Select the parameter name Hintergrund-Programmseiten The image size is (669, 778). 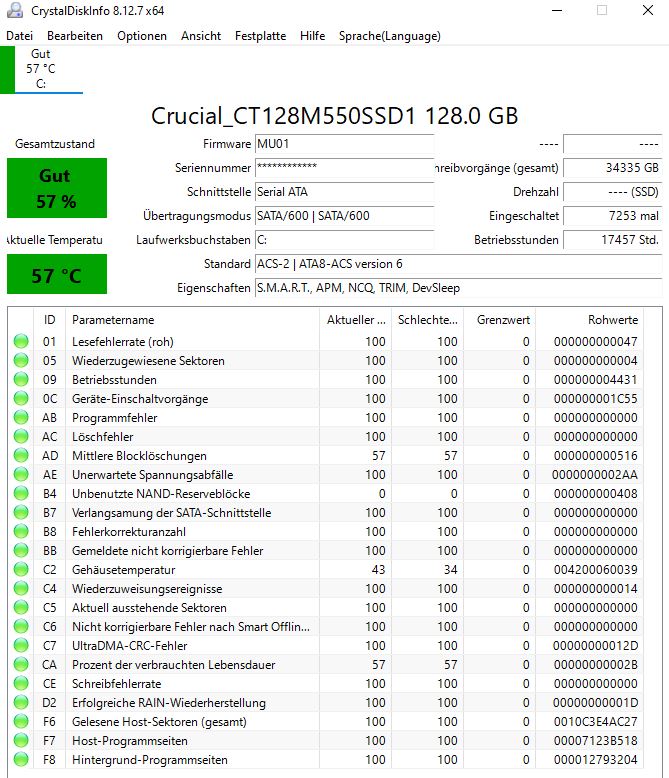pyautogui.click(x=150, y=760)
